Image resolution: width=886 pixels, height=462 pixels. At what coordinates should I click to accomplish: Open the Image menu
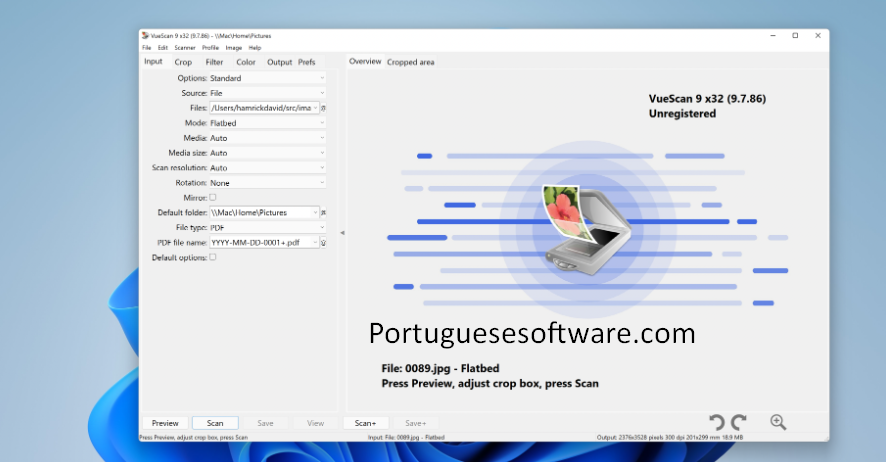(233, 48)
